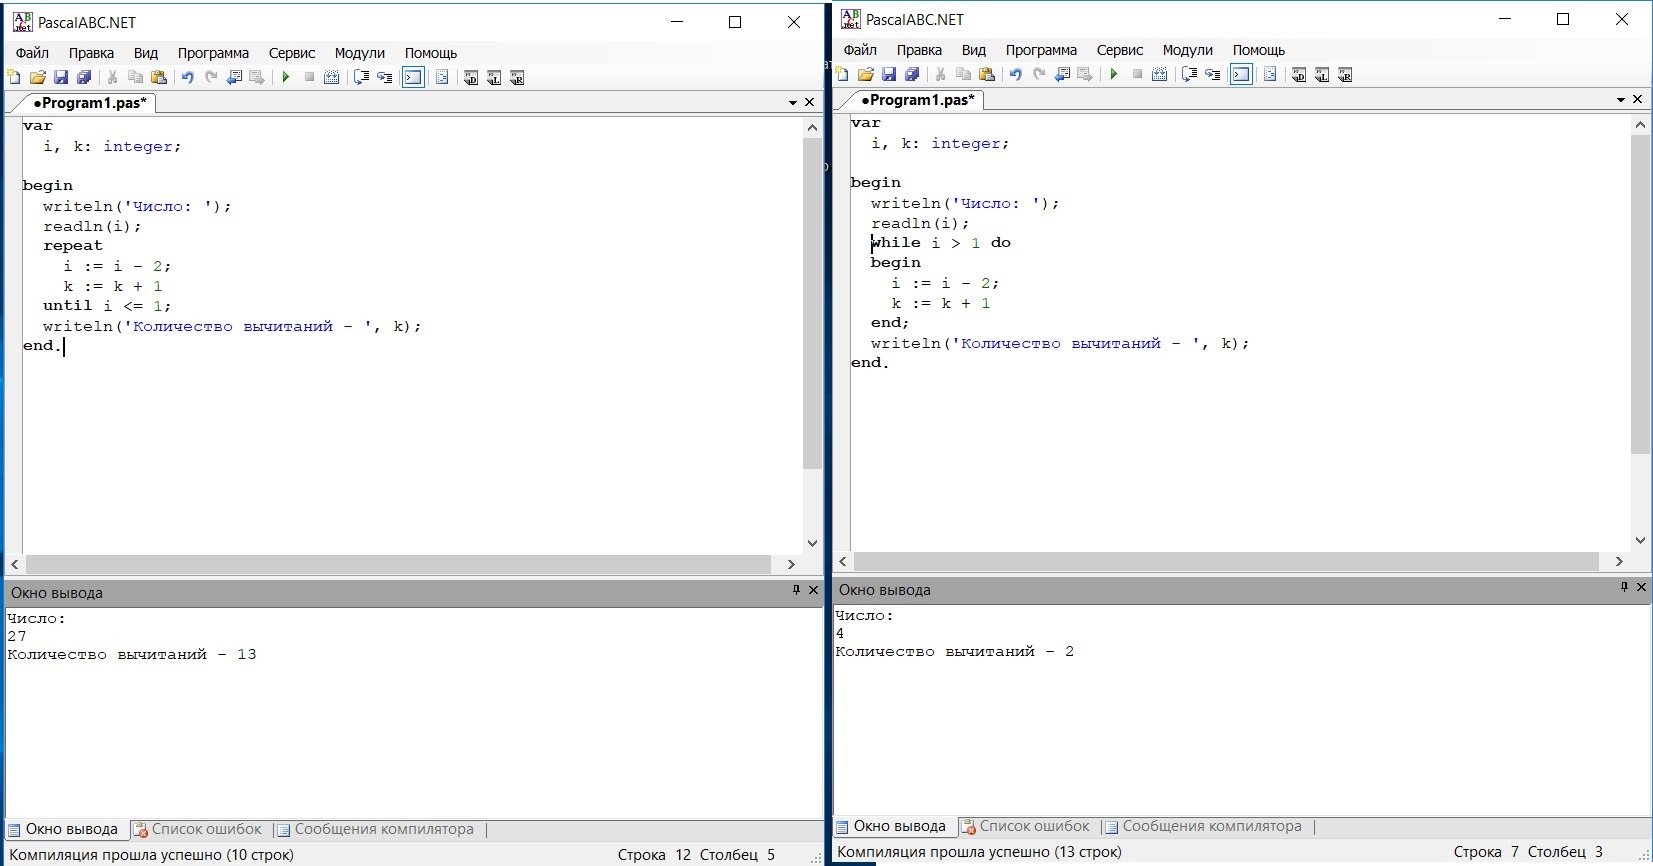Click Format code icon in while-loop window
Image resolution: width=1653 pixels, height=866 pixels.
click(x=1270, y=74)
